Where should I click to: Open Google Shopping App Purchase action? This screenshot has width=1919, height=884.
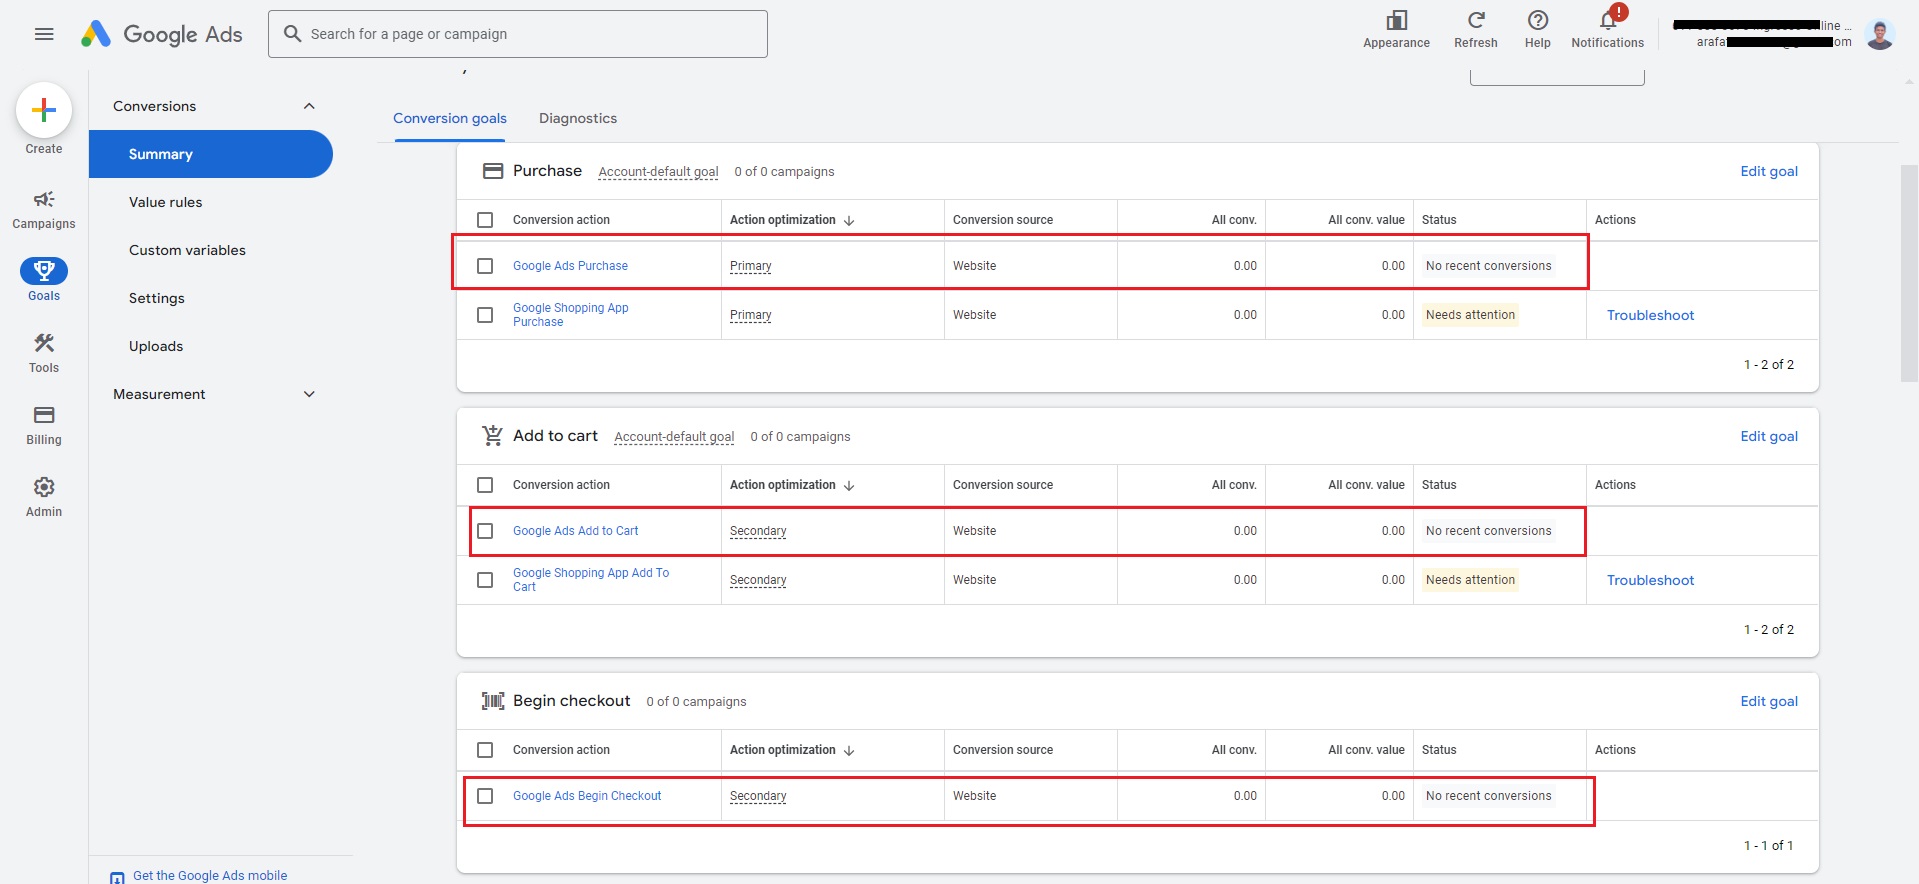pyautogui.click(x=570, y=315)
